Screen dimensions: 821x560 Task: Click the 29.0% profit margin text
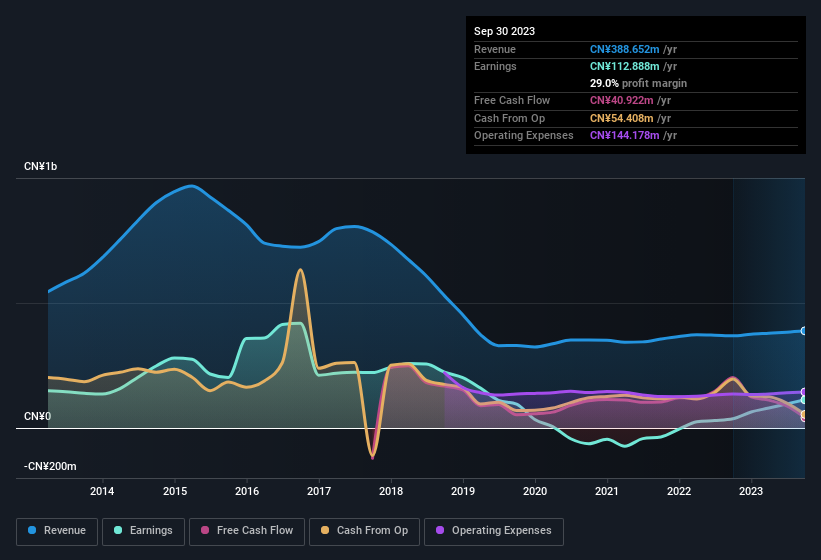pos(638,83)
